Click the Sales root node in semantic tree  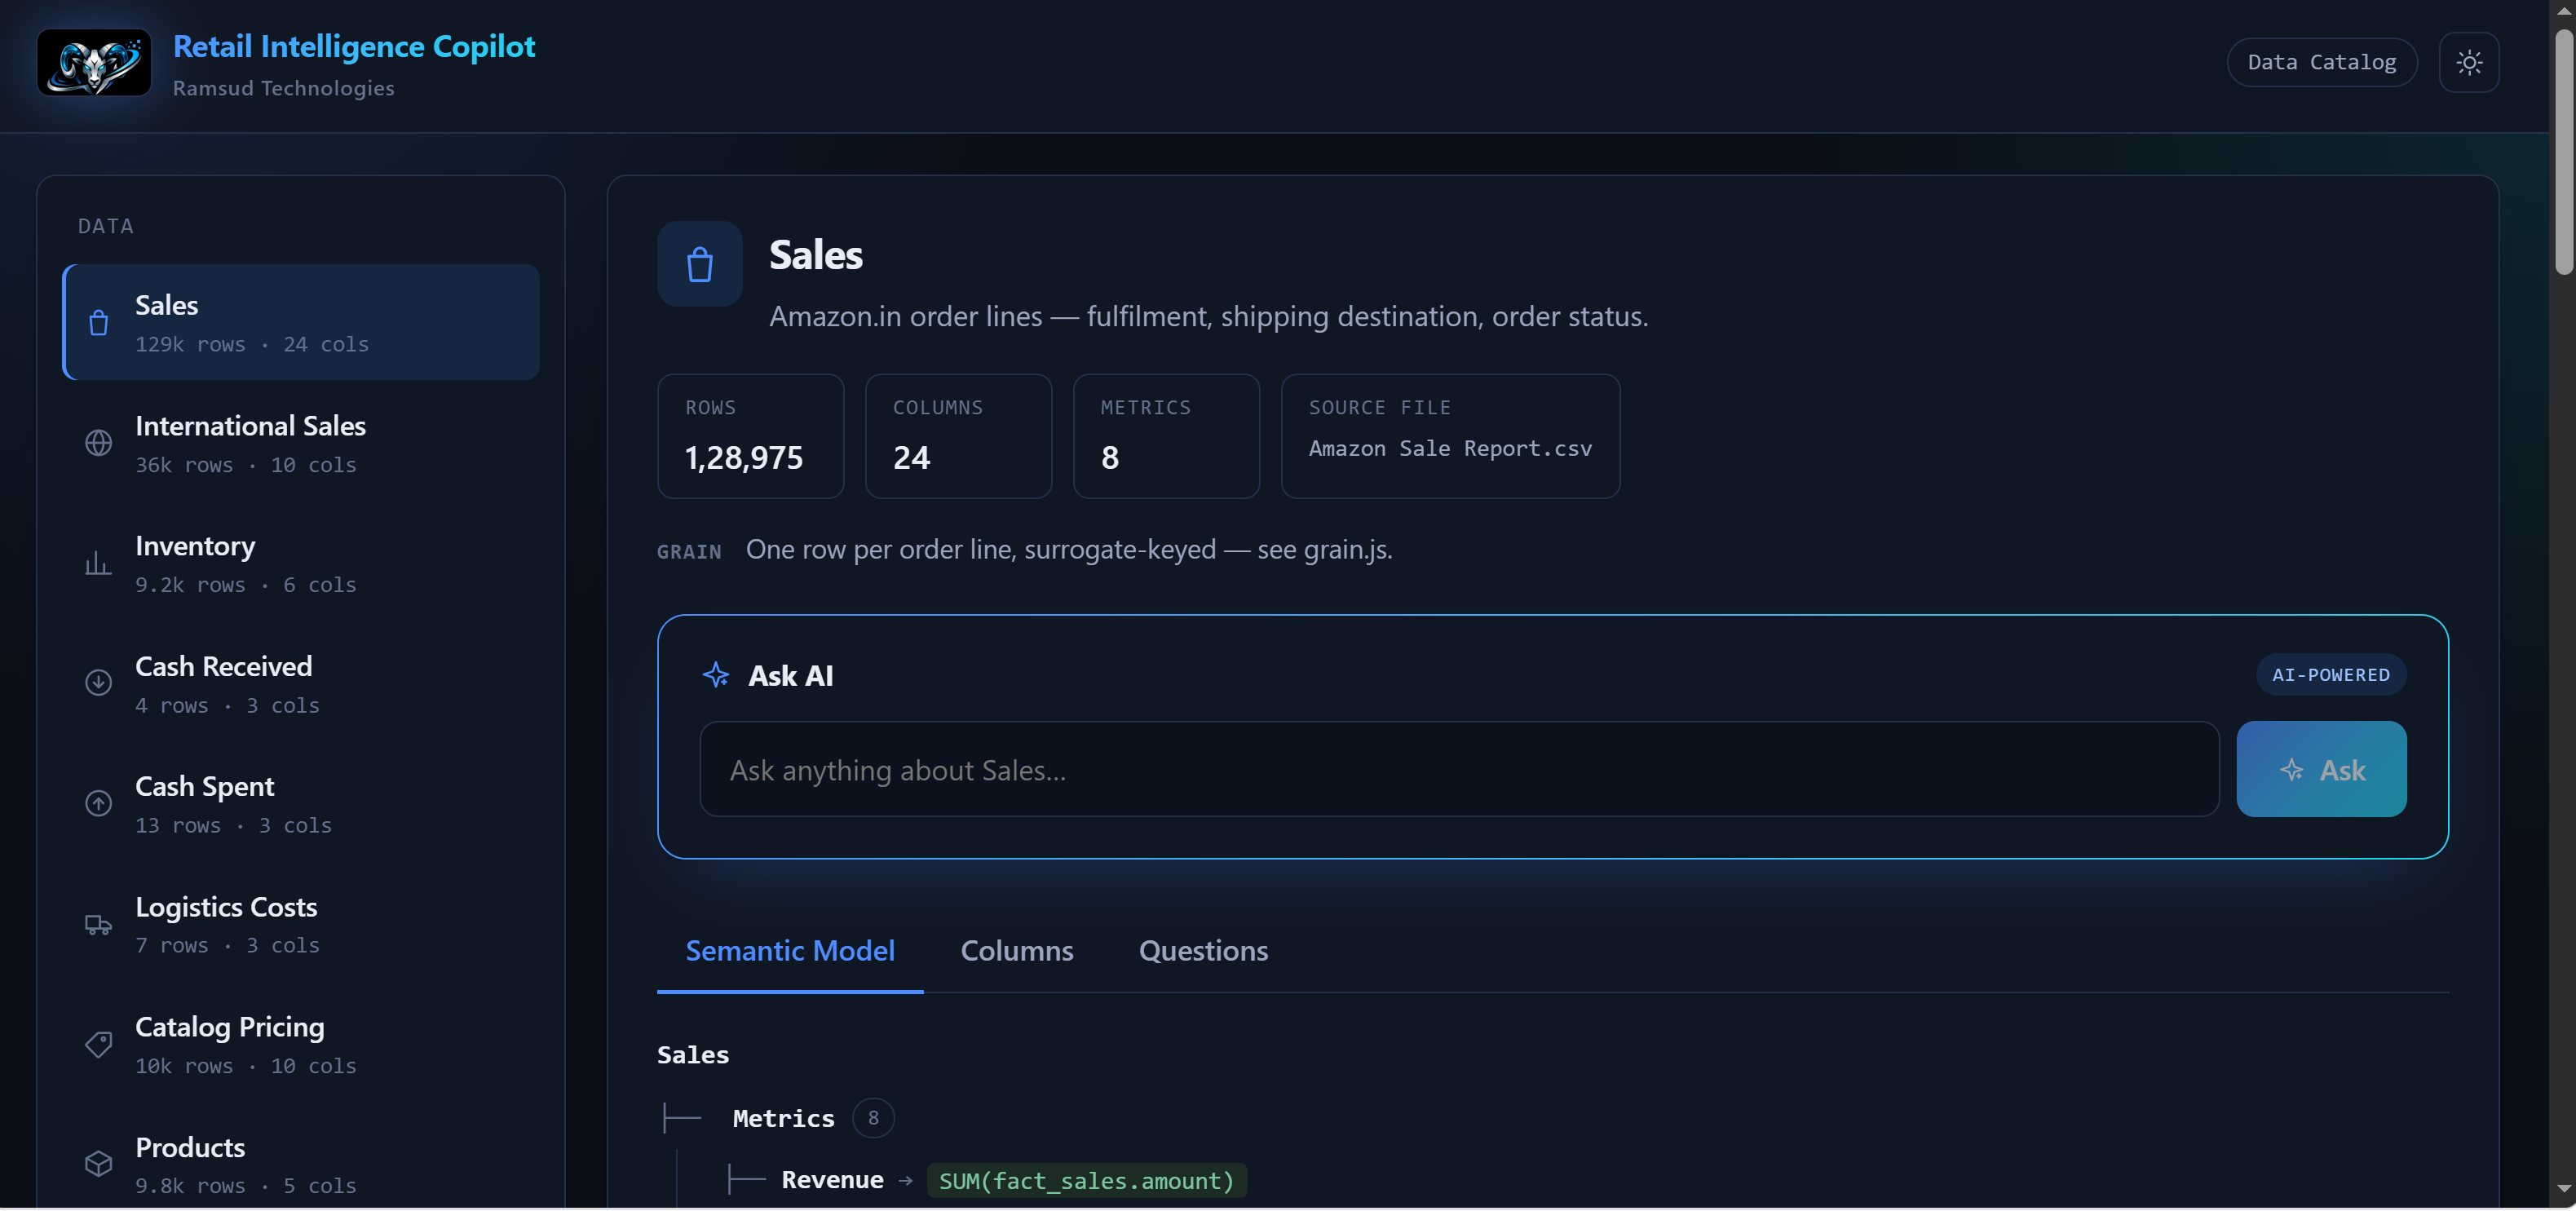[x=692, y=1055]
